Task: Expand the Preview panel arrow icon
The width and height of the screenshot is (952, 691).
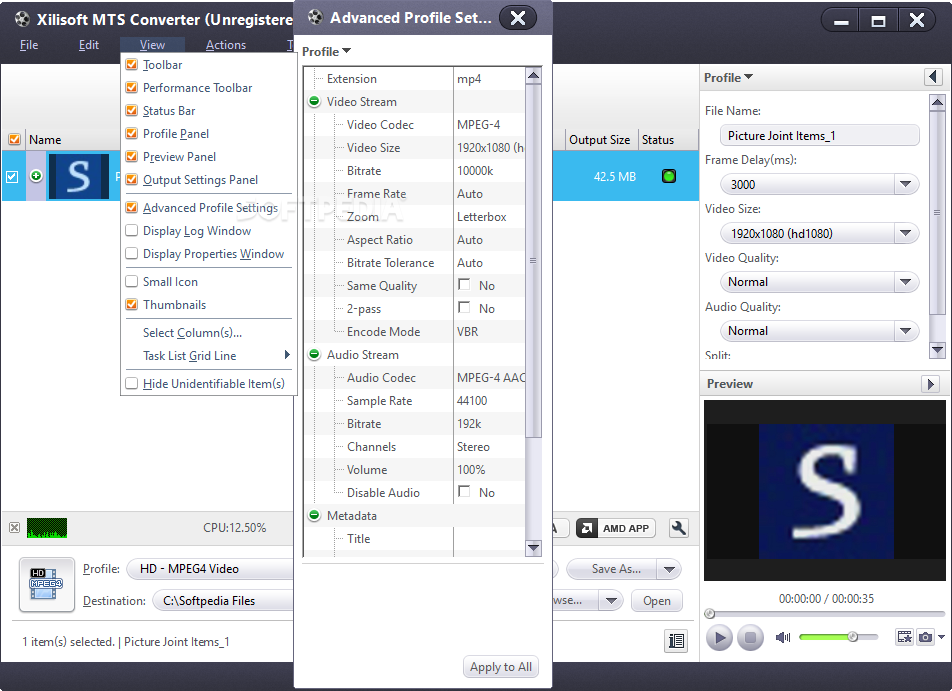Action: coord(930,384)
